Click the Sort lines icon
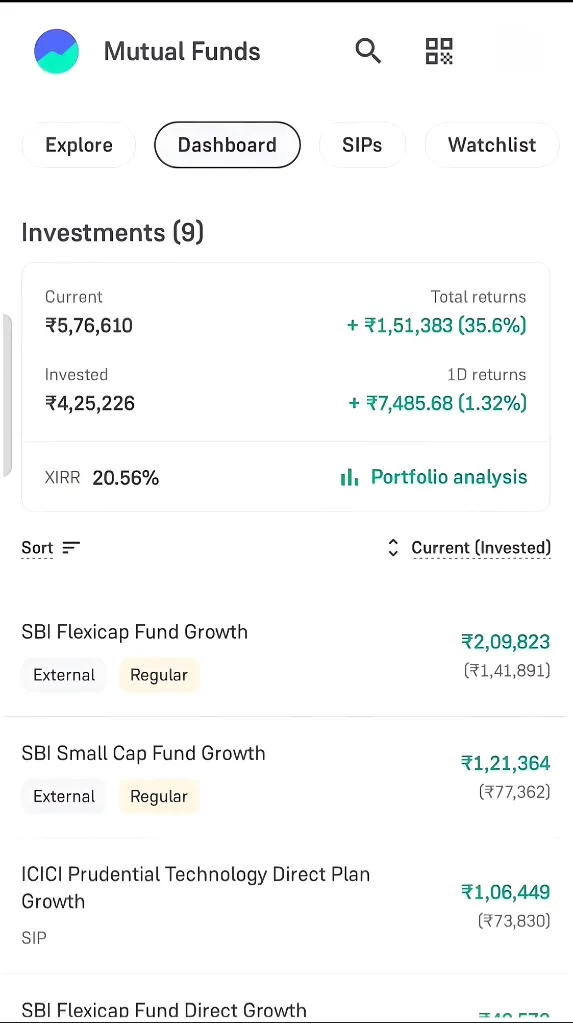 [x=71, y=548]
